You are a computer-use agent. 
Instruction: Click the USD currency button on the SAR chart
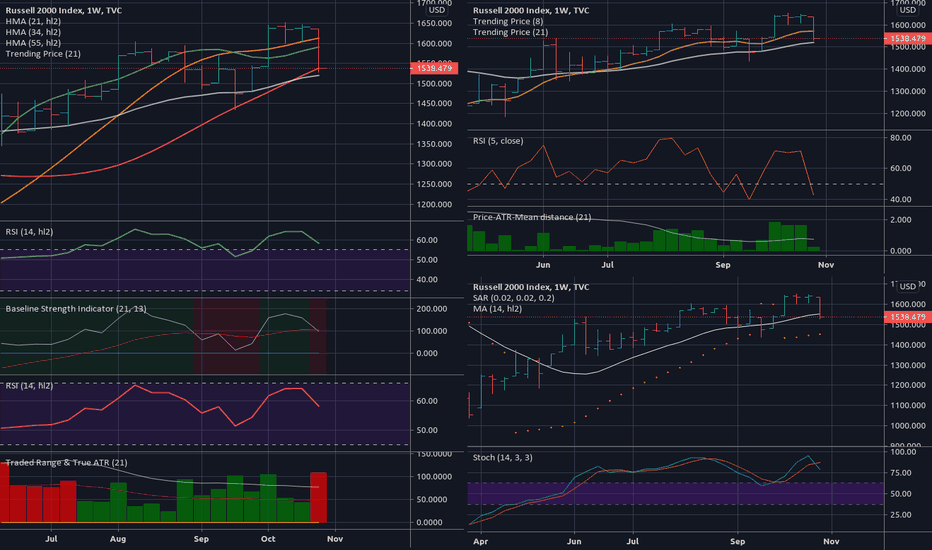(x=908, y=287)
